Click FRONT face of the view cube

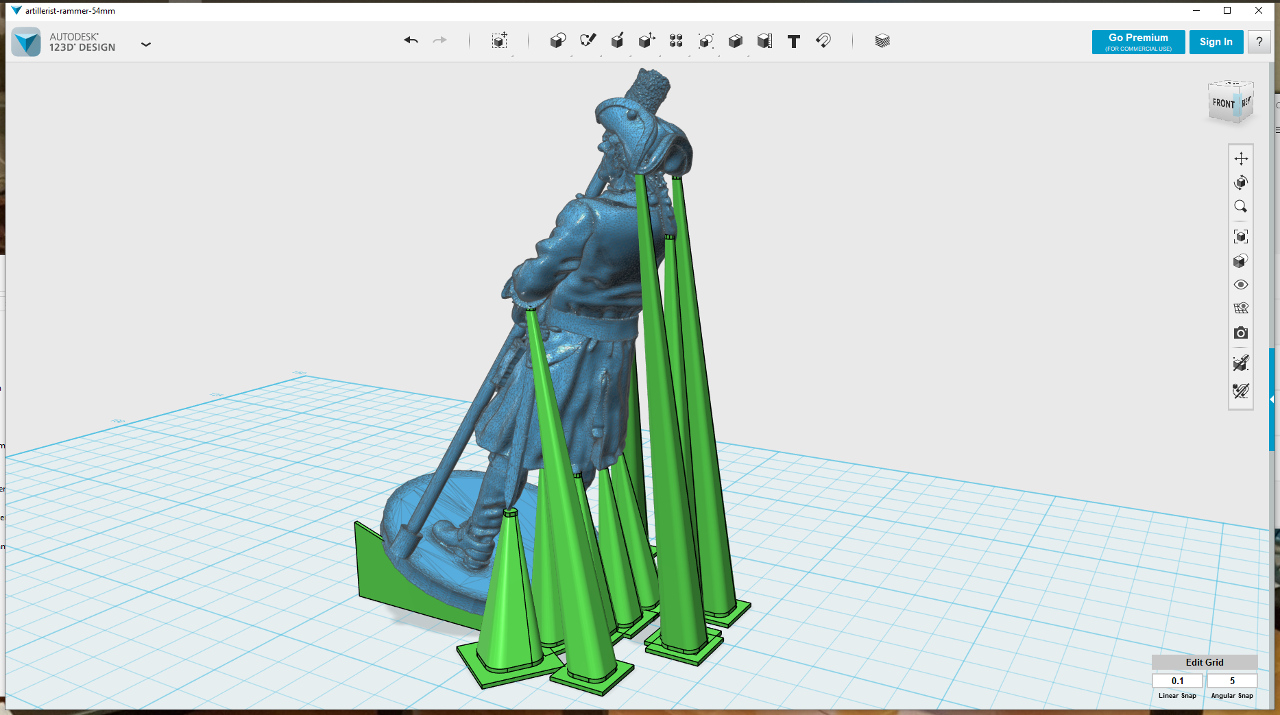click(1223, 103)
